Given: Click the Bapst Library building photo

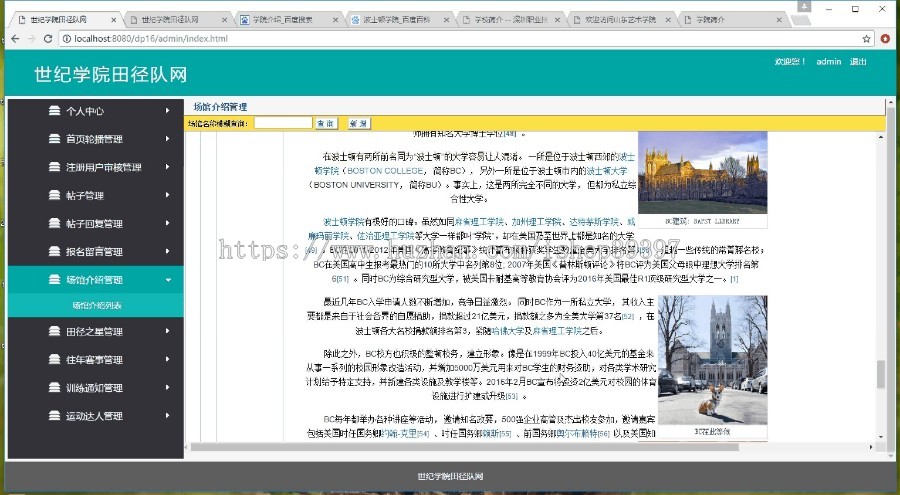Looking at the screenshot, I should tap(703, 172).
